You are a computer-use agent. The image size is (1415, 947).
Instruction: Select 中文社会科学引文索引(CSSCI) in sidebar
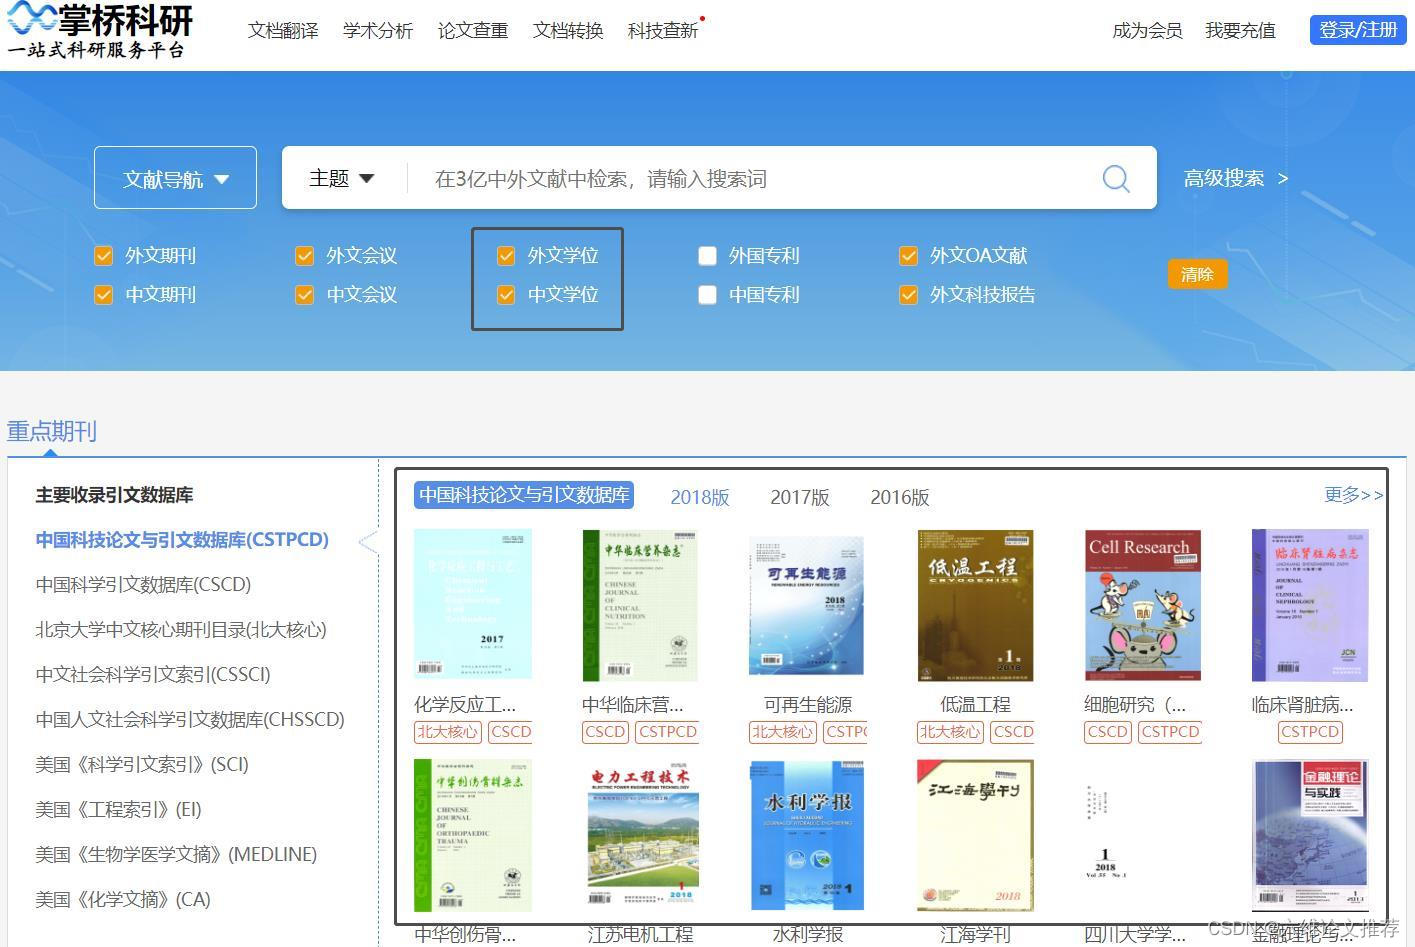point(153,675)
